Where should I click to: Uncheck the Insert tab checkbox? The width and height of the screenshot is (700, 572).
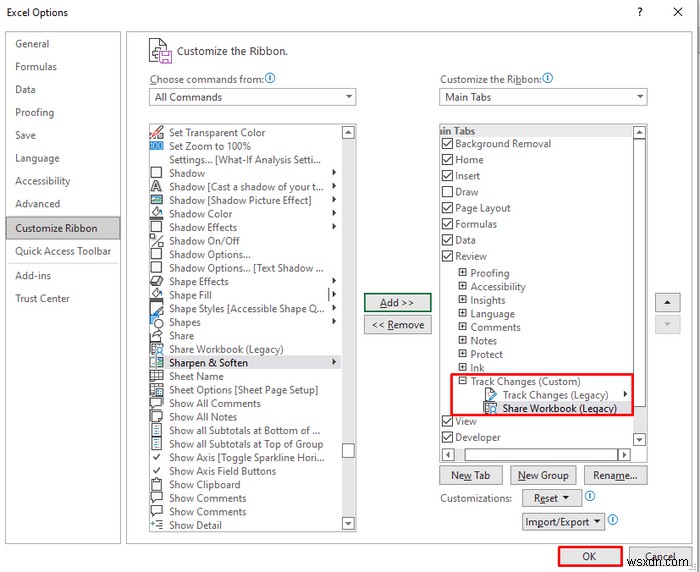(447, 176)
